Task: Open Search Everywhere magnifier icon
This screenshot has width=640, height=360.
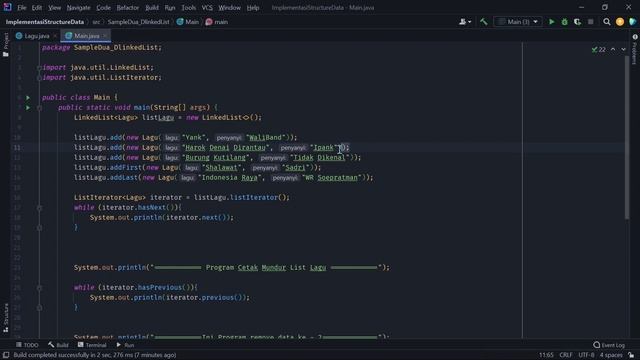Action: (x=607, y=22)
